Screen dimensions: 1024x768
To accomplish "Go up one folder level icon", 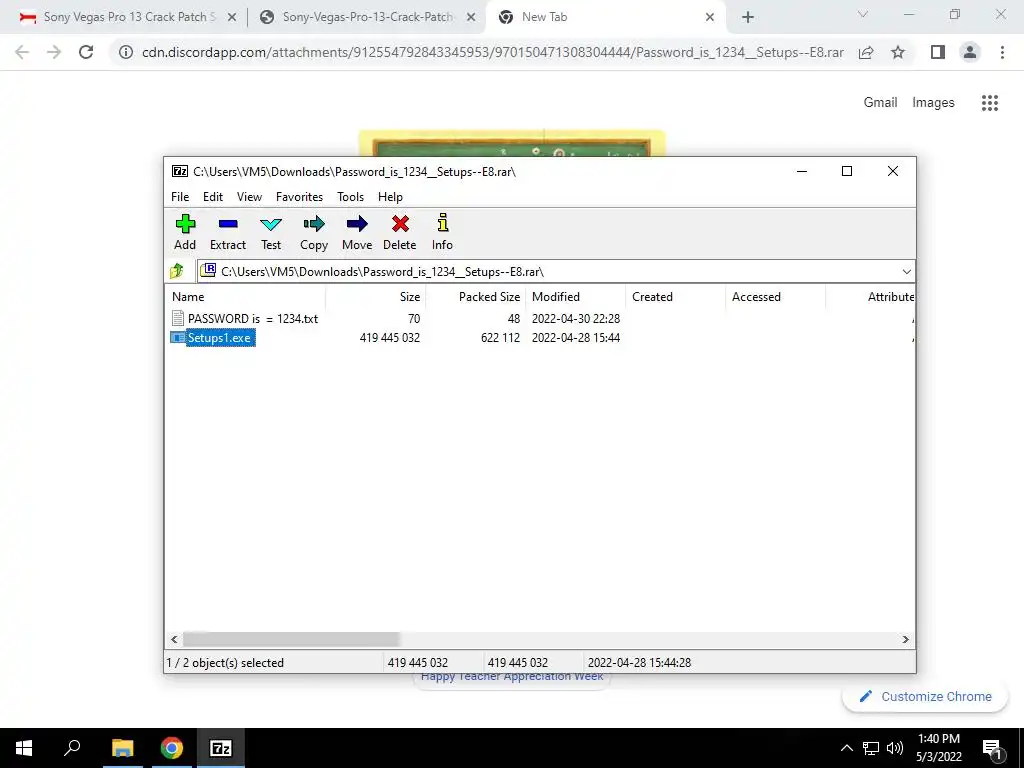I will click(x=176, y=271).
